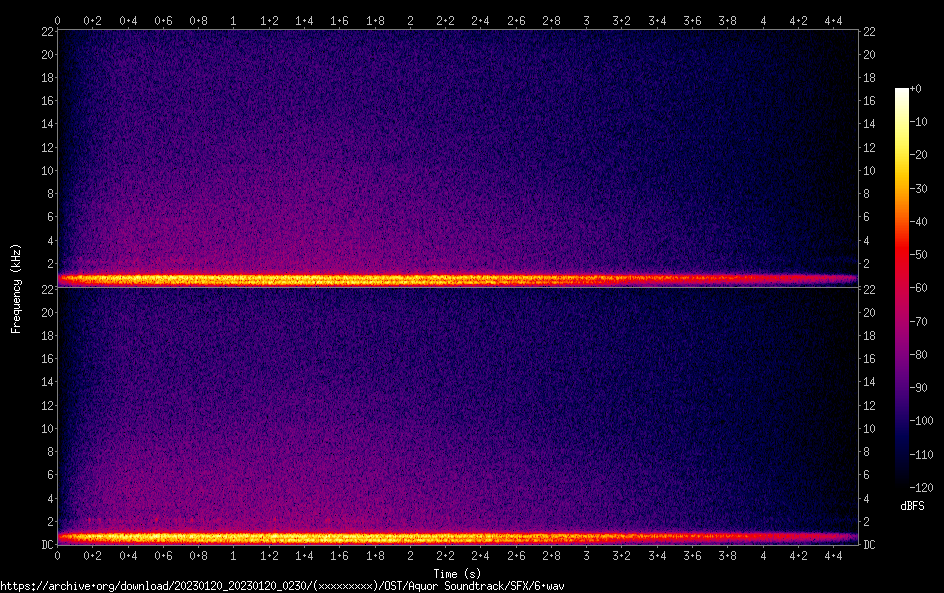944x593 pixels.
Task: Click the bright yellow top of color scale
Action: pyautogui.click(x=902, y=93)
